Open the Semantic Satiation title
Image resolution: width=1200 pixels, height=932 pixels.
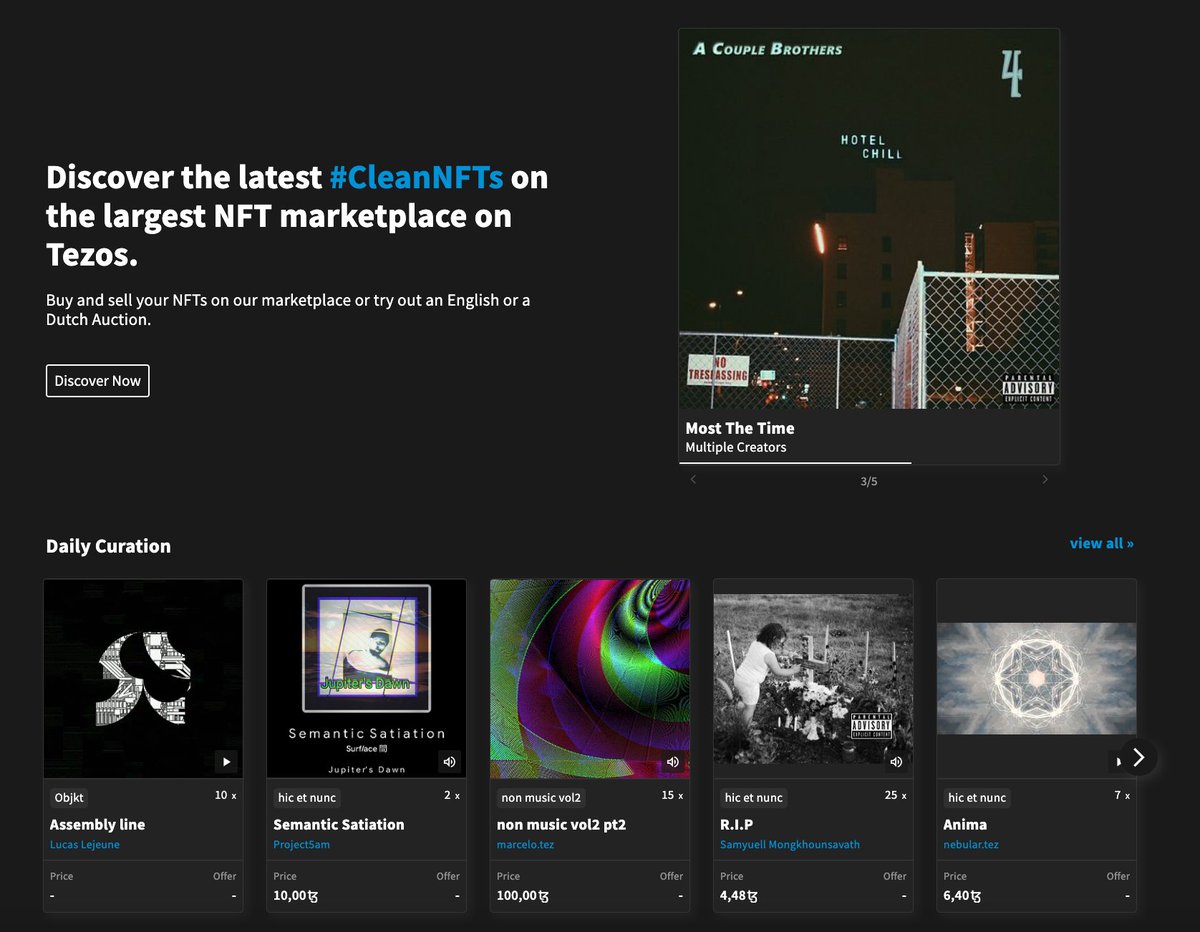click(339, 824)
